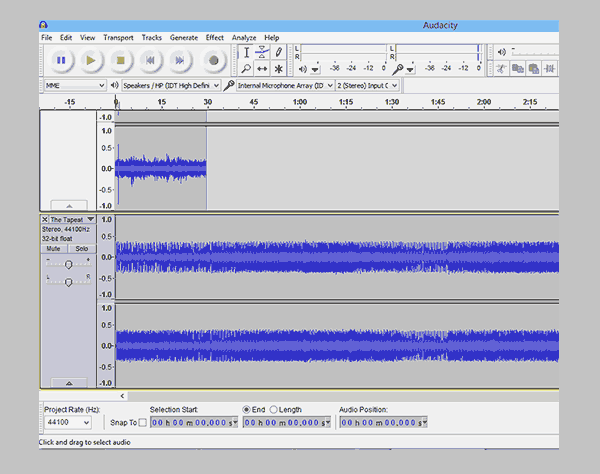600x474 pixels.
Task: Click the selection End time field
Action: [287, 423]
